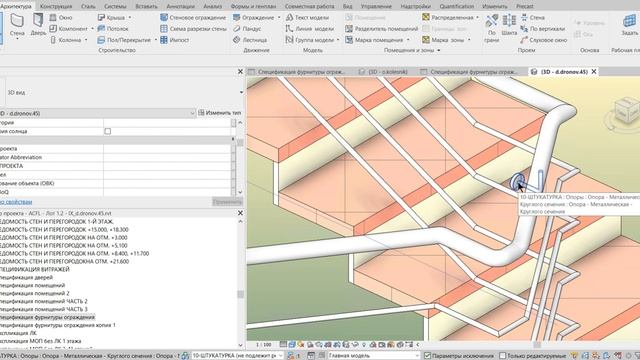This screenshot has height=360, width=640.
Task: Select the Потолок (Ceiling) tool
Action: tap(113, 29)
